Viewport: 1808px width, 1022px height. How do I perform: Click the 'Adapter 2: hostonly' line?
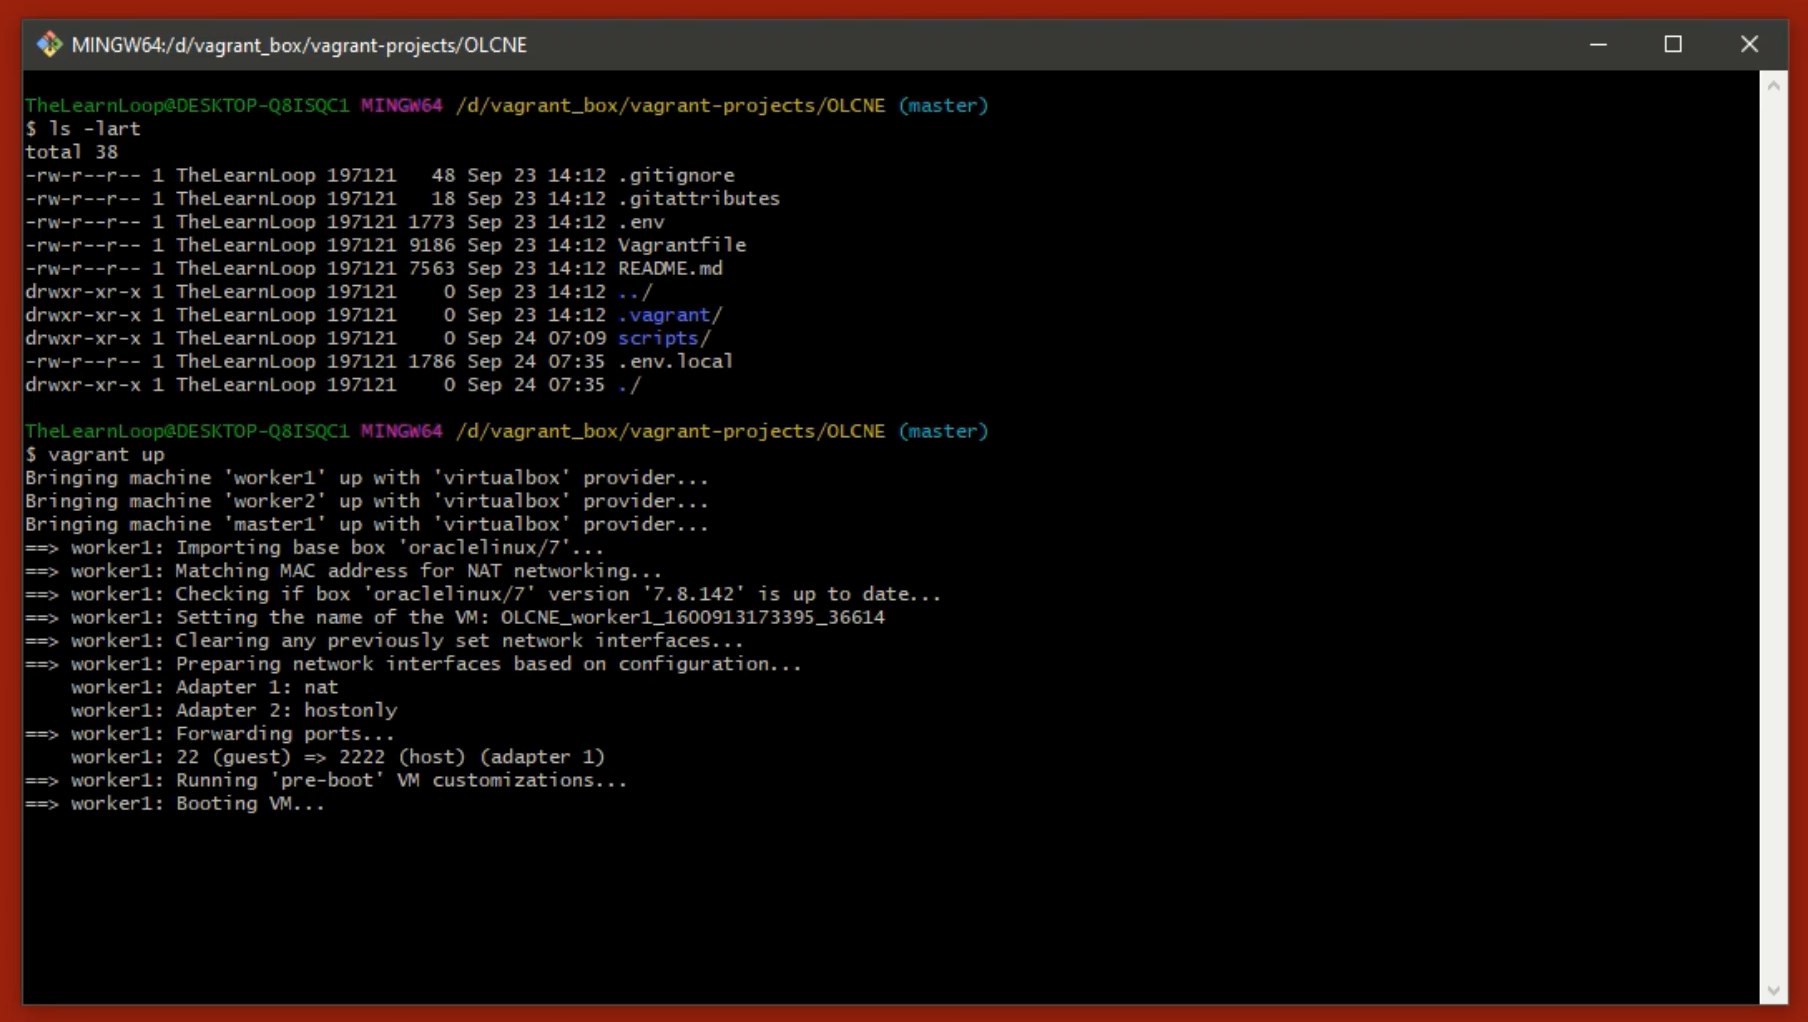(x=234, y=710)
